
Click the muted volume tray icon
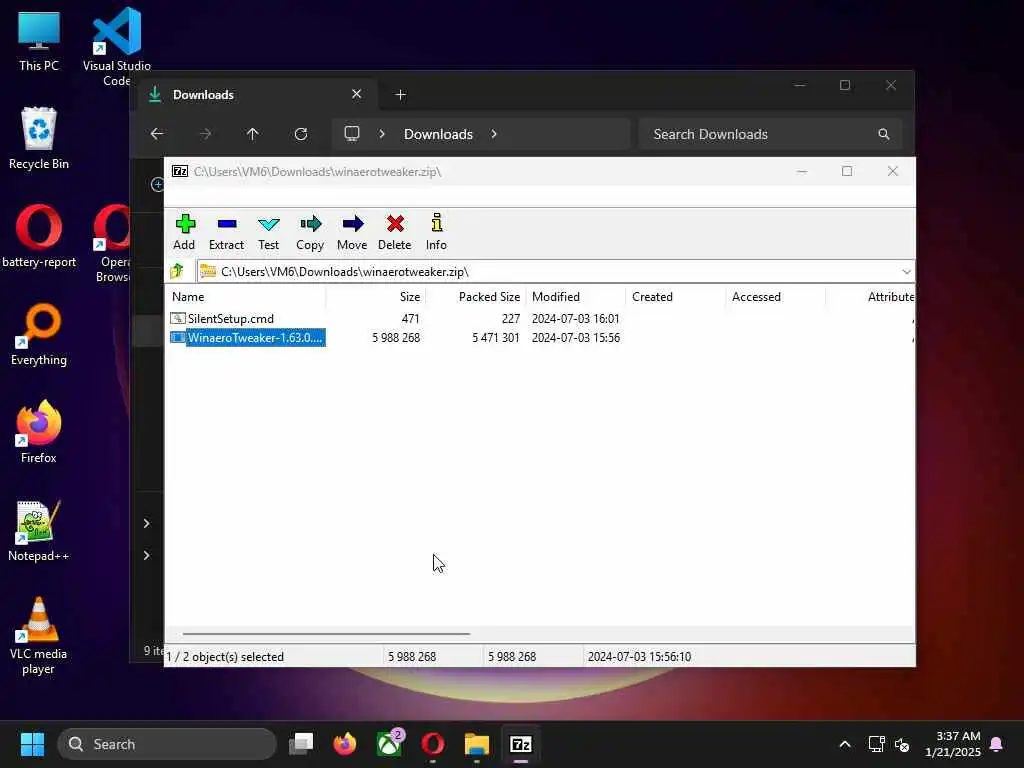(903, 744)
